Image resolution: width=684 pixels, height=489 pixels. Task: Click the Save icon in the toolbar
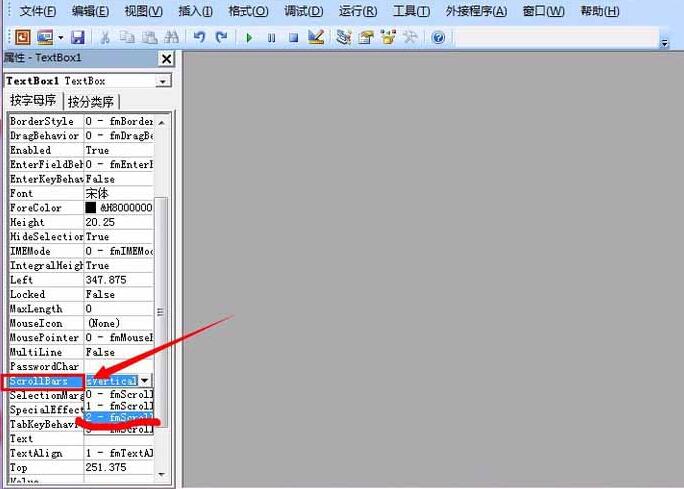coord(77,37)
